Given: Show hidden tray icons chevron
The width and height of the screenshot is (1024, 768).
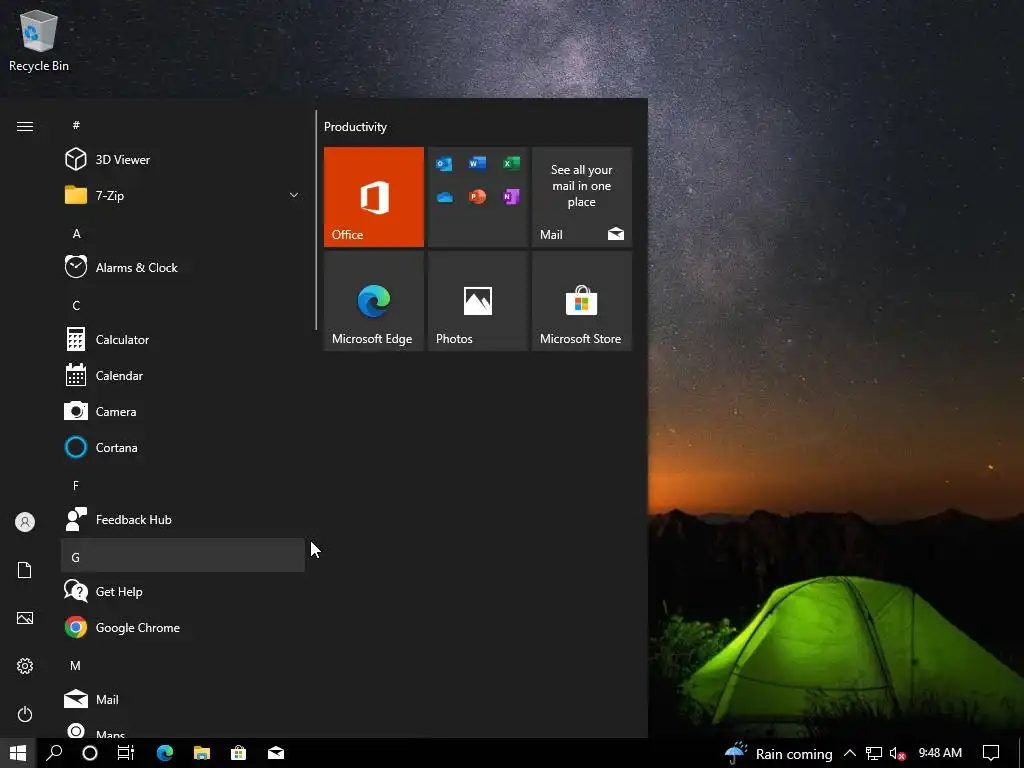Looking at the screenshot, I should (x=850, y=753).
